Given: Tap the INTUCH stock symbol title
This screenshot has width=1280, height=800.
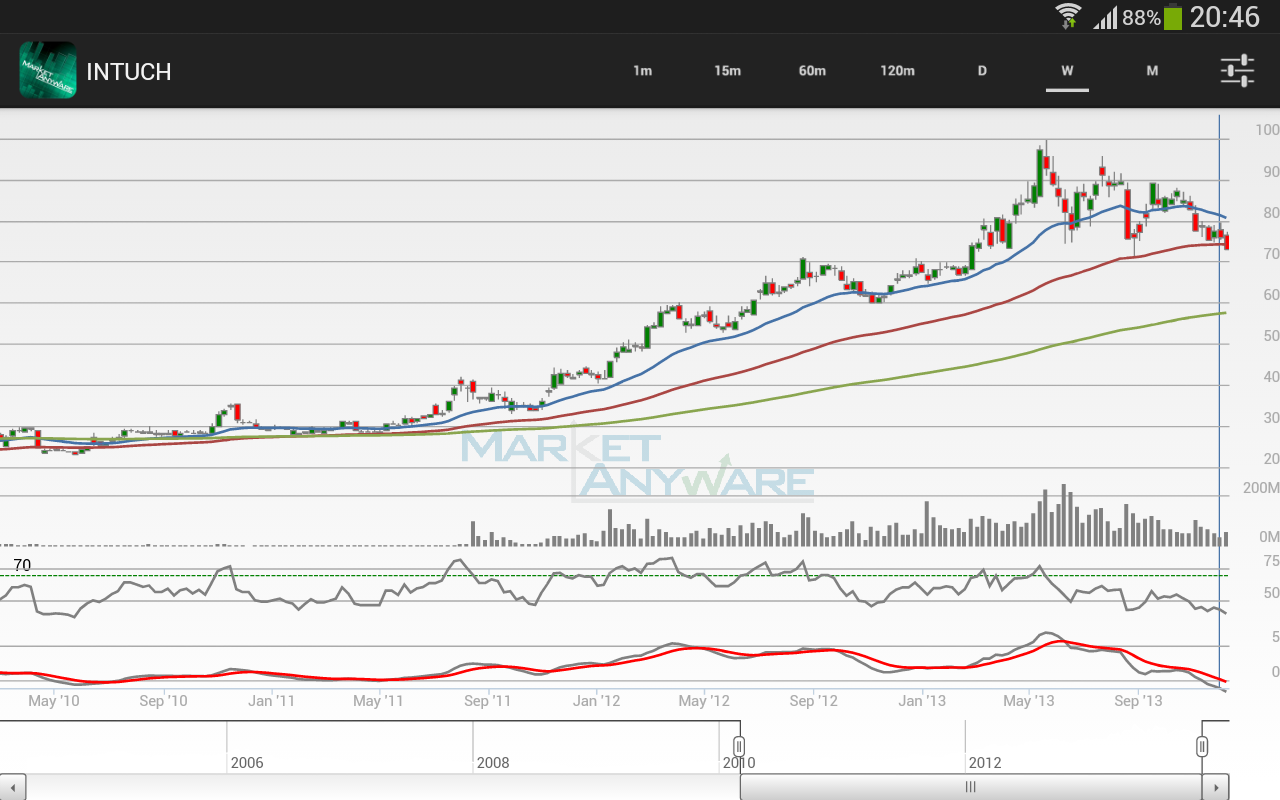Looking at the screenshot, I should coord(129,72).
